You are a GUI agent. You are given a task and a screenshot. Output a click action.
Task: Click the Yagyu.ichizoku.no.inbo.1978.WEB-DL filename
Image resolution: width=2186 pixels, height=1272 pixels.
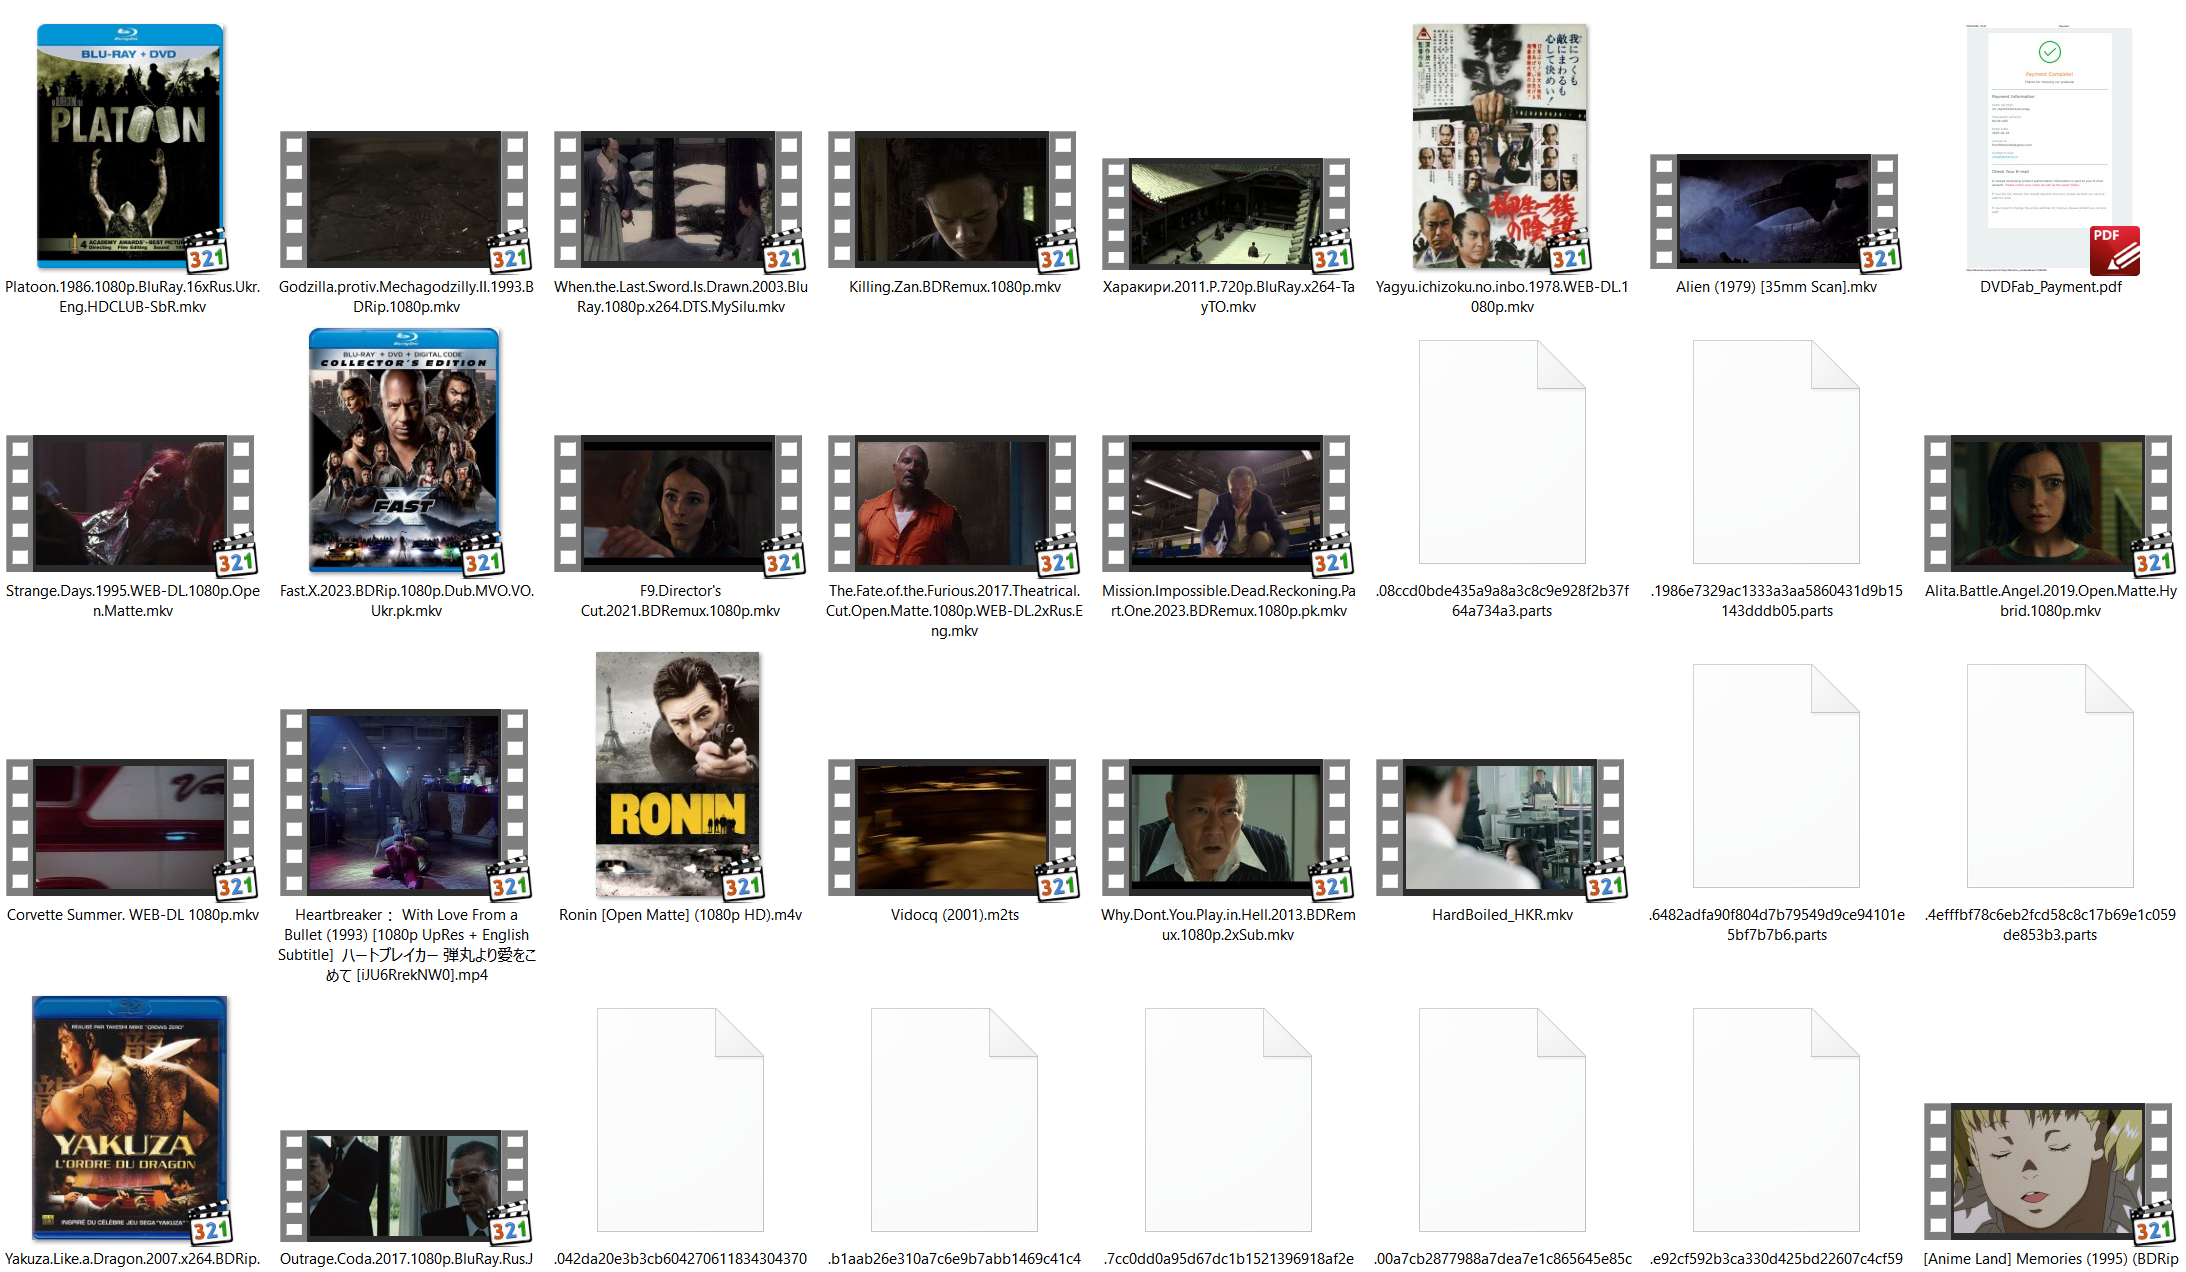pyautogui.click(x=1502, y=297)
